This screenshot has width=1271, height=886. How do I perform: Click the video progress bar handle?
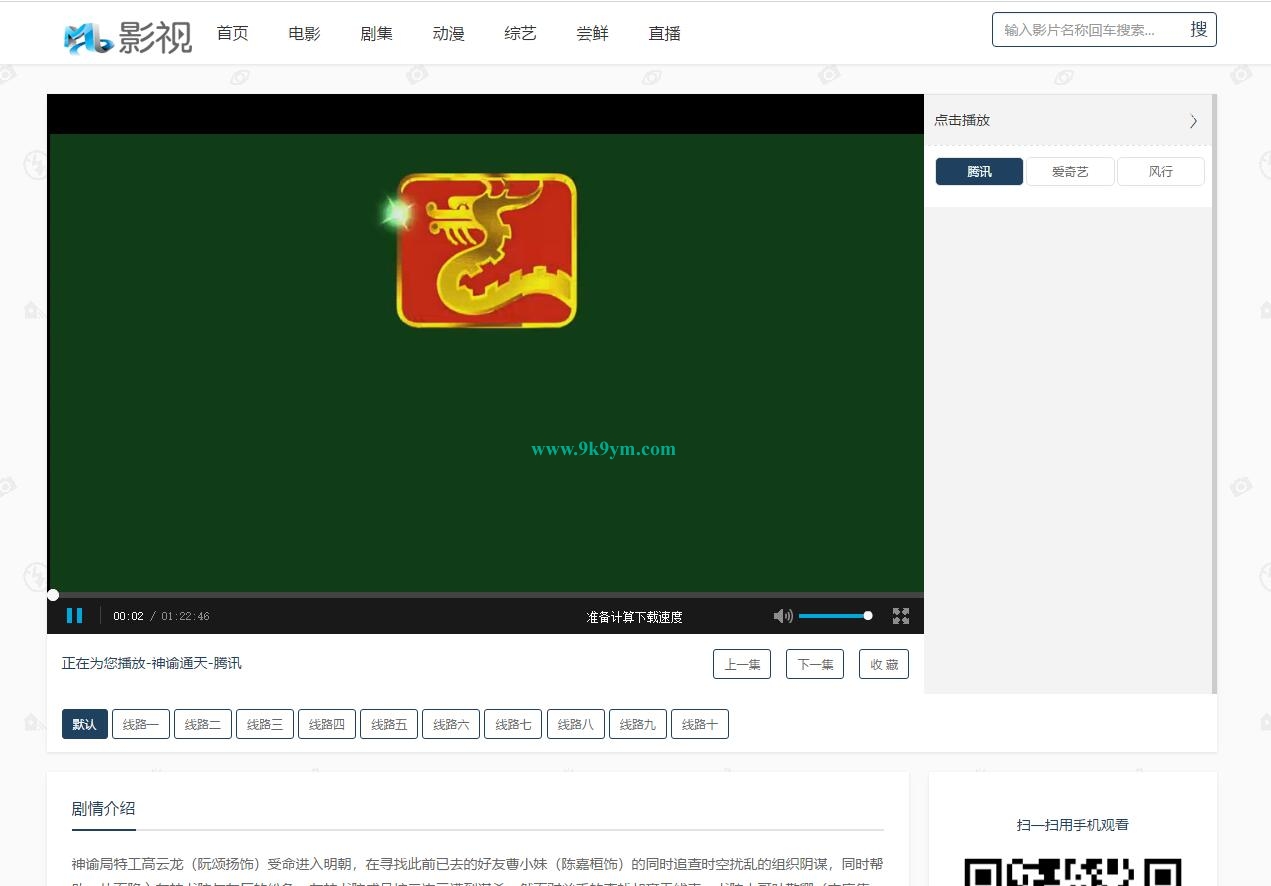click(53, 595)
